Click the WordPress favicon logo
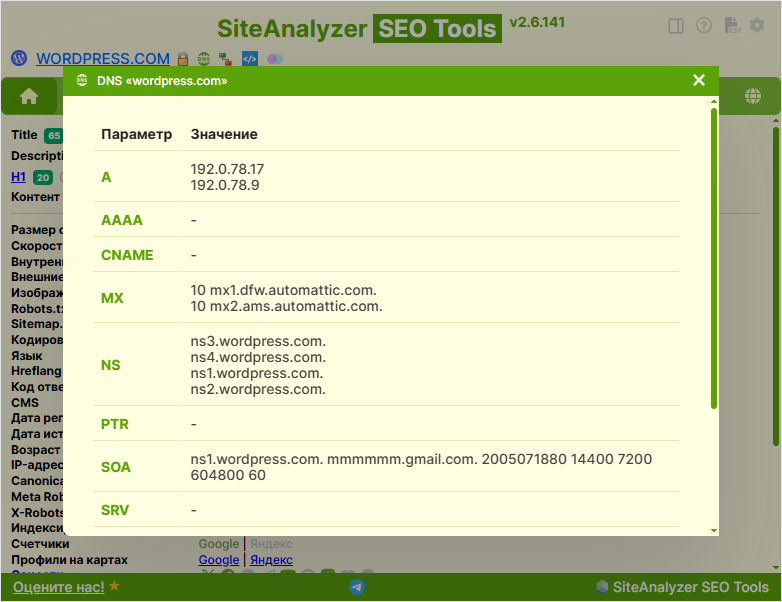Viewport: 782px width, 602px height. coord(19,58)
